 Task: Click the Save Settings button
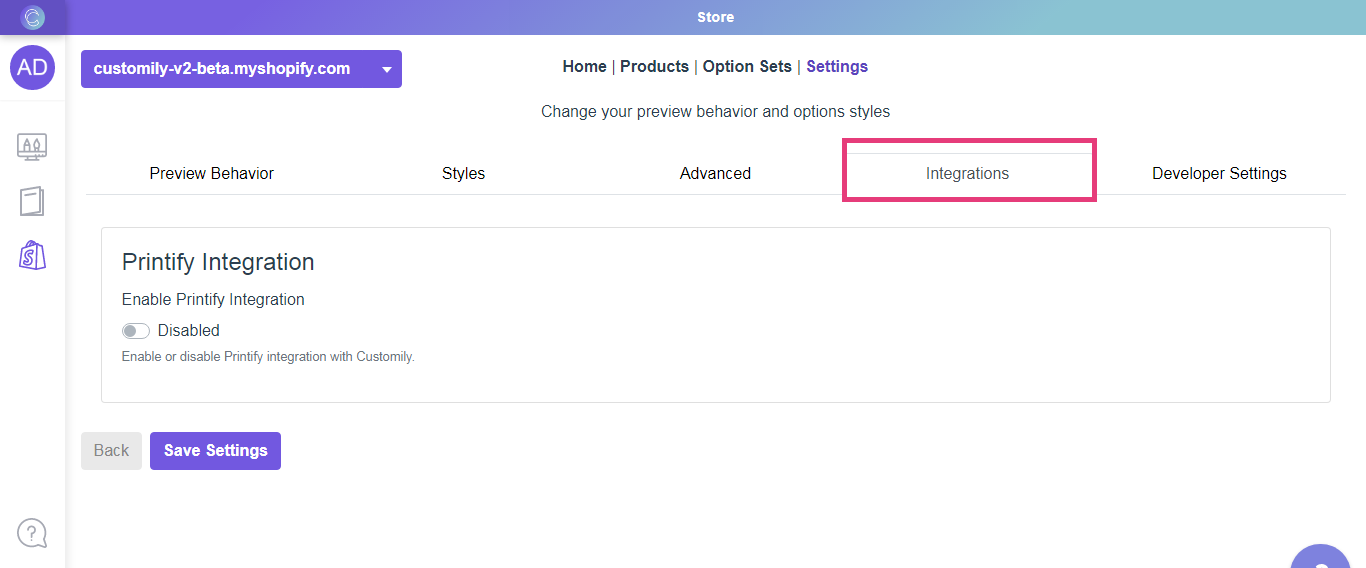[215, 451]
